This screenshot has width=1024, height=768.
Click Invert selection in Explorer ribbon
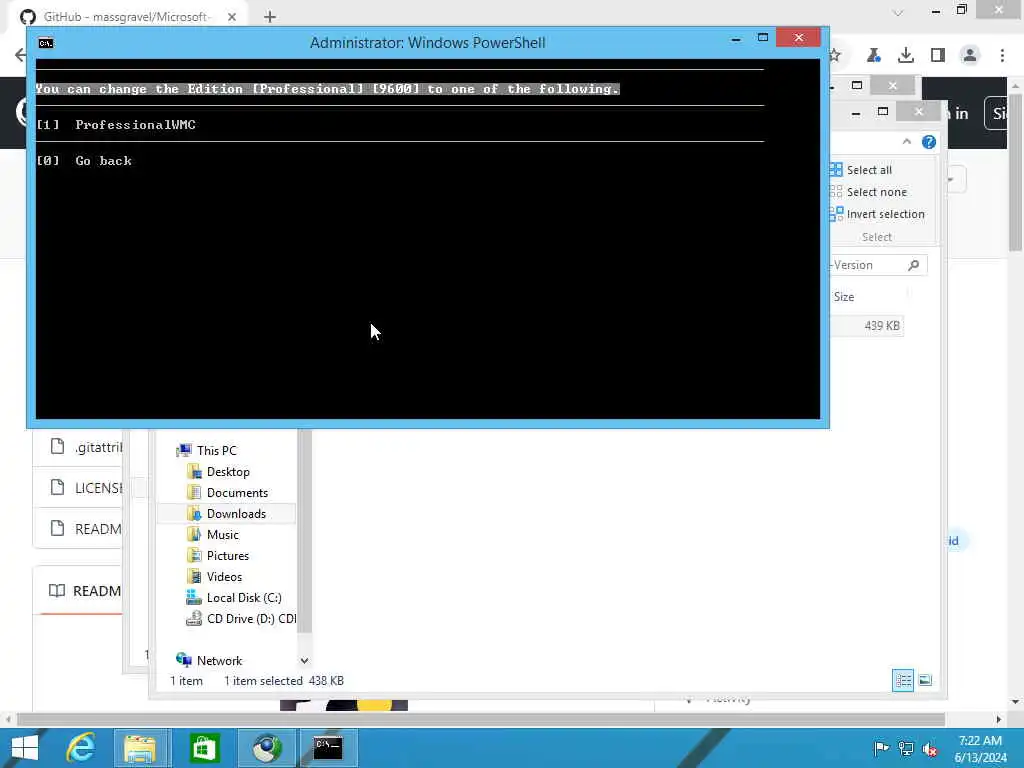(885, 214)
